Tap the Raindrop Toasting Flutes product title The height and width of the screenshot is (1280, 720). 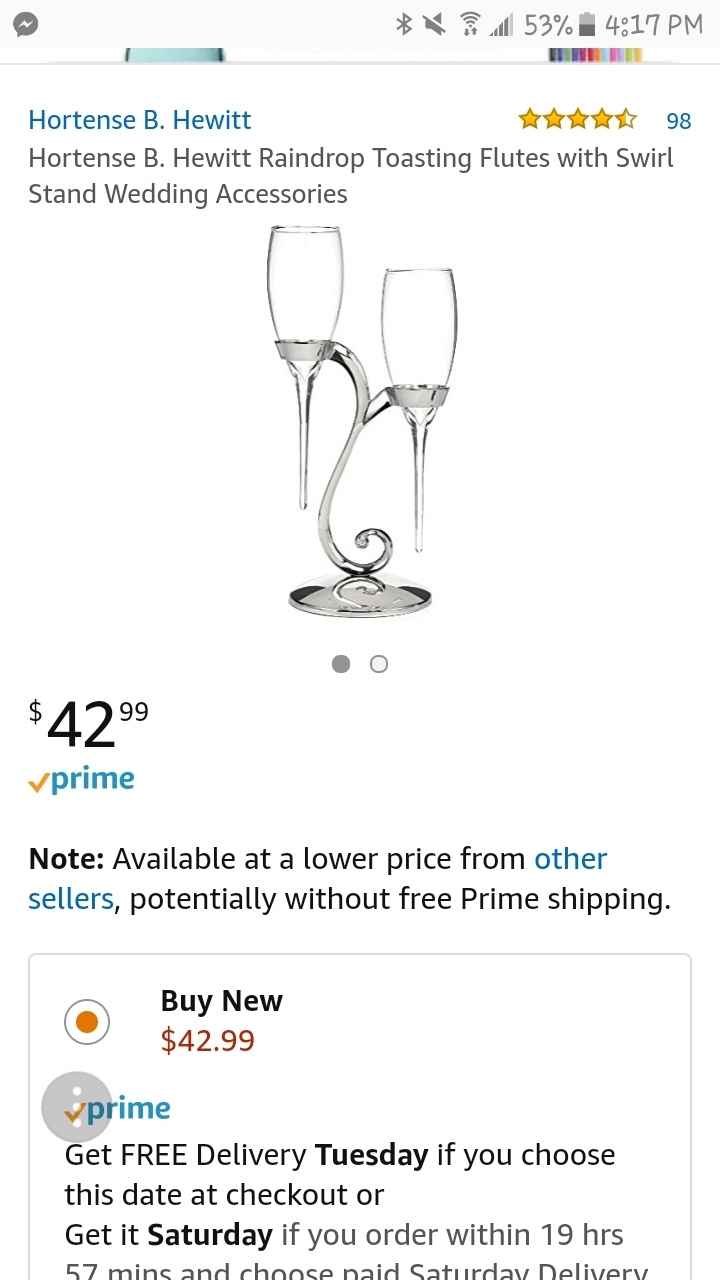click(350, 175)
